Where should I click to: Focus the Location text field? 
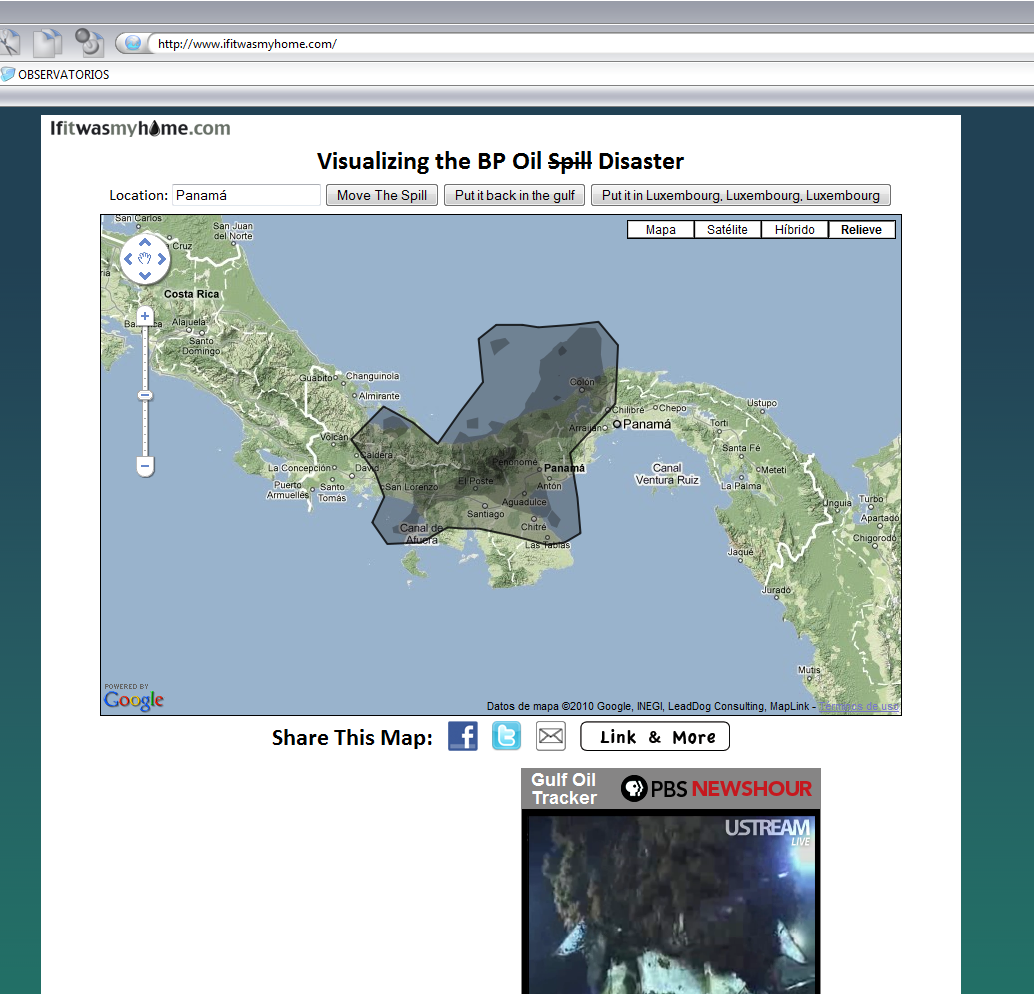[246, 195]
